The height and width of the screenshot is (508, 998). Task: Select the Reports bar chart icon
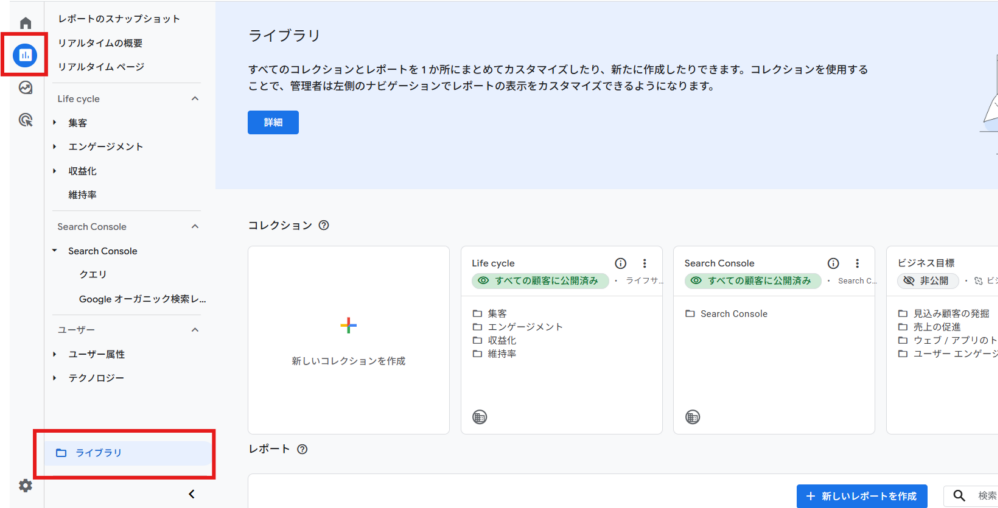(x=25, y=55)
